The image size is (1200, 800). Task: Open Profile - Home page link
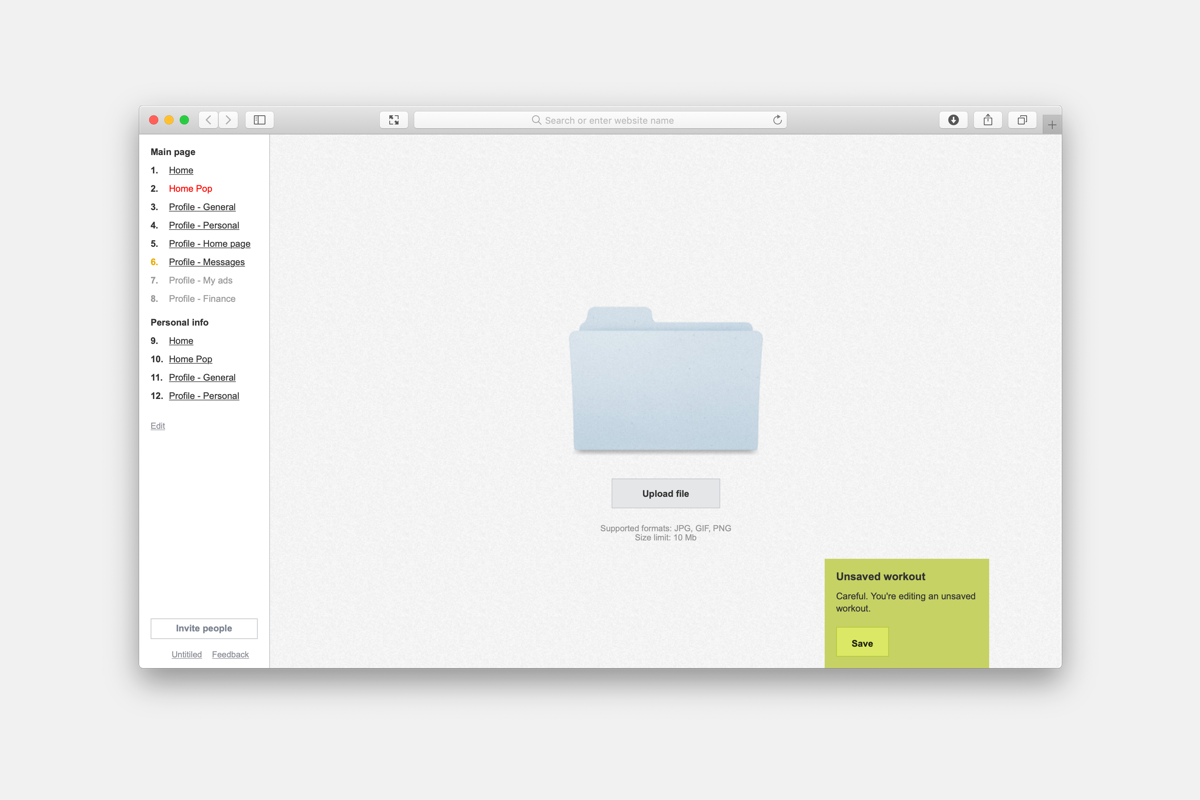pos(209,244)
